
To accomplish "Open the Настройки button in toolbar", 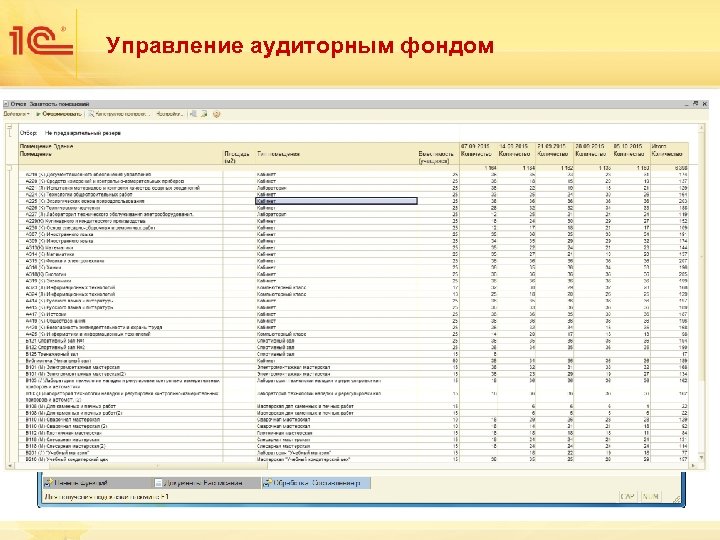I will pos(170,114).
